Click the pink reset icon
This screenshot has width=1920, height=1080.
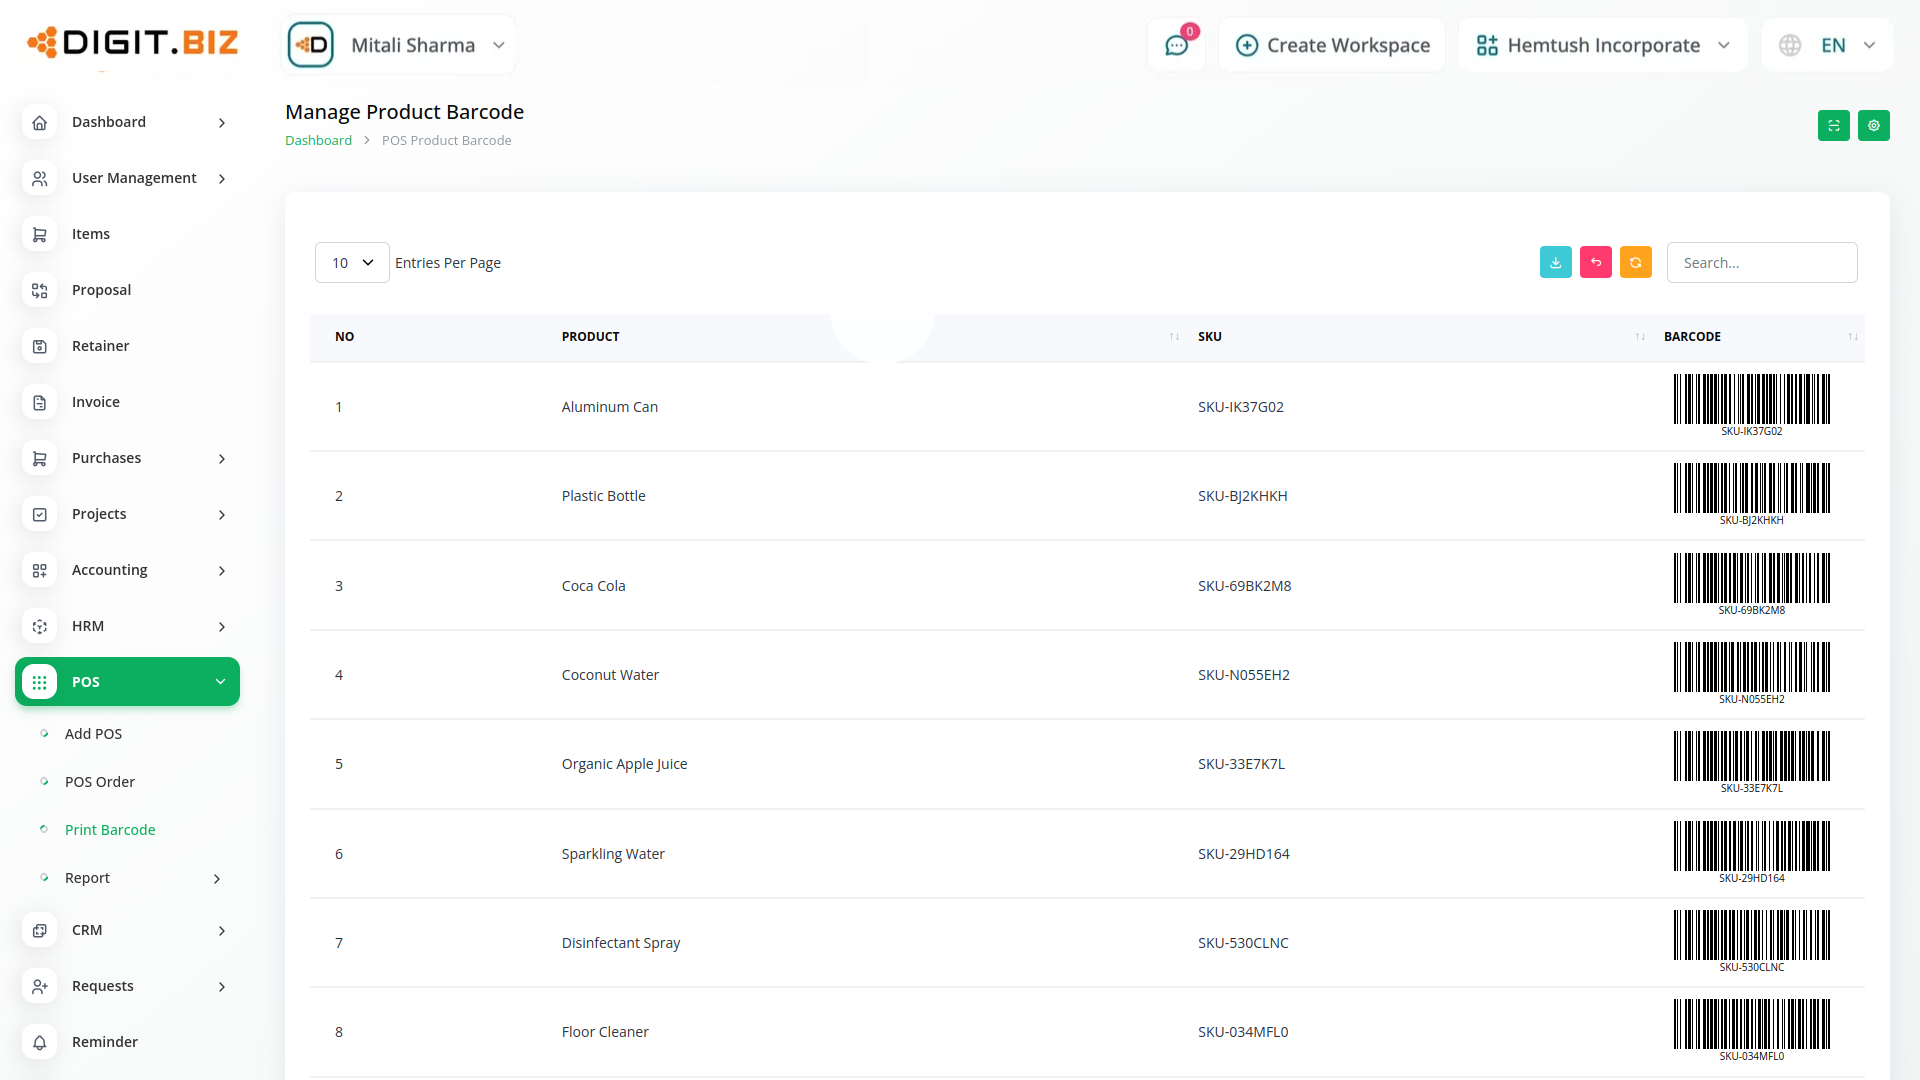pos(1595,263)
